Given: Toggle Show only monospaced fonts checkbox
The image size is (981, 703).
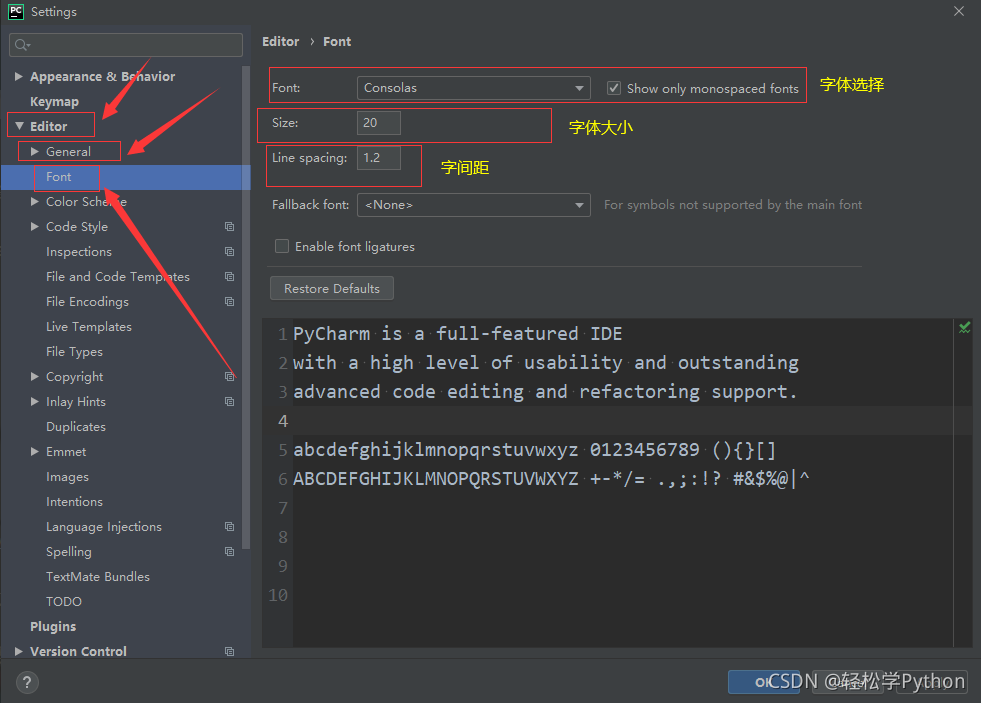Looking at the screenshot, I should coord(614,88).
